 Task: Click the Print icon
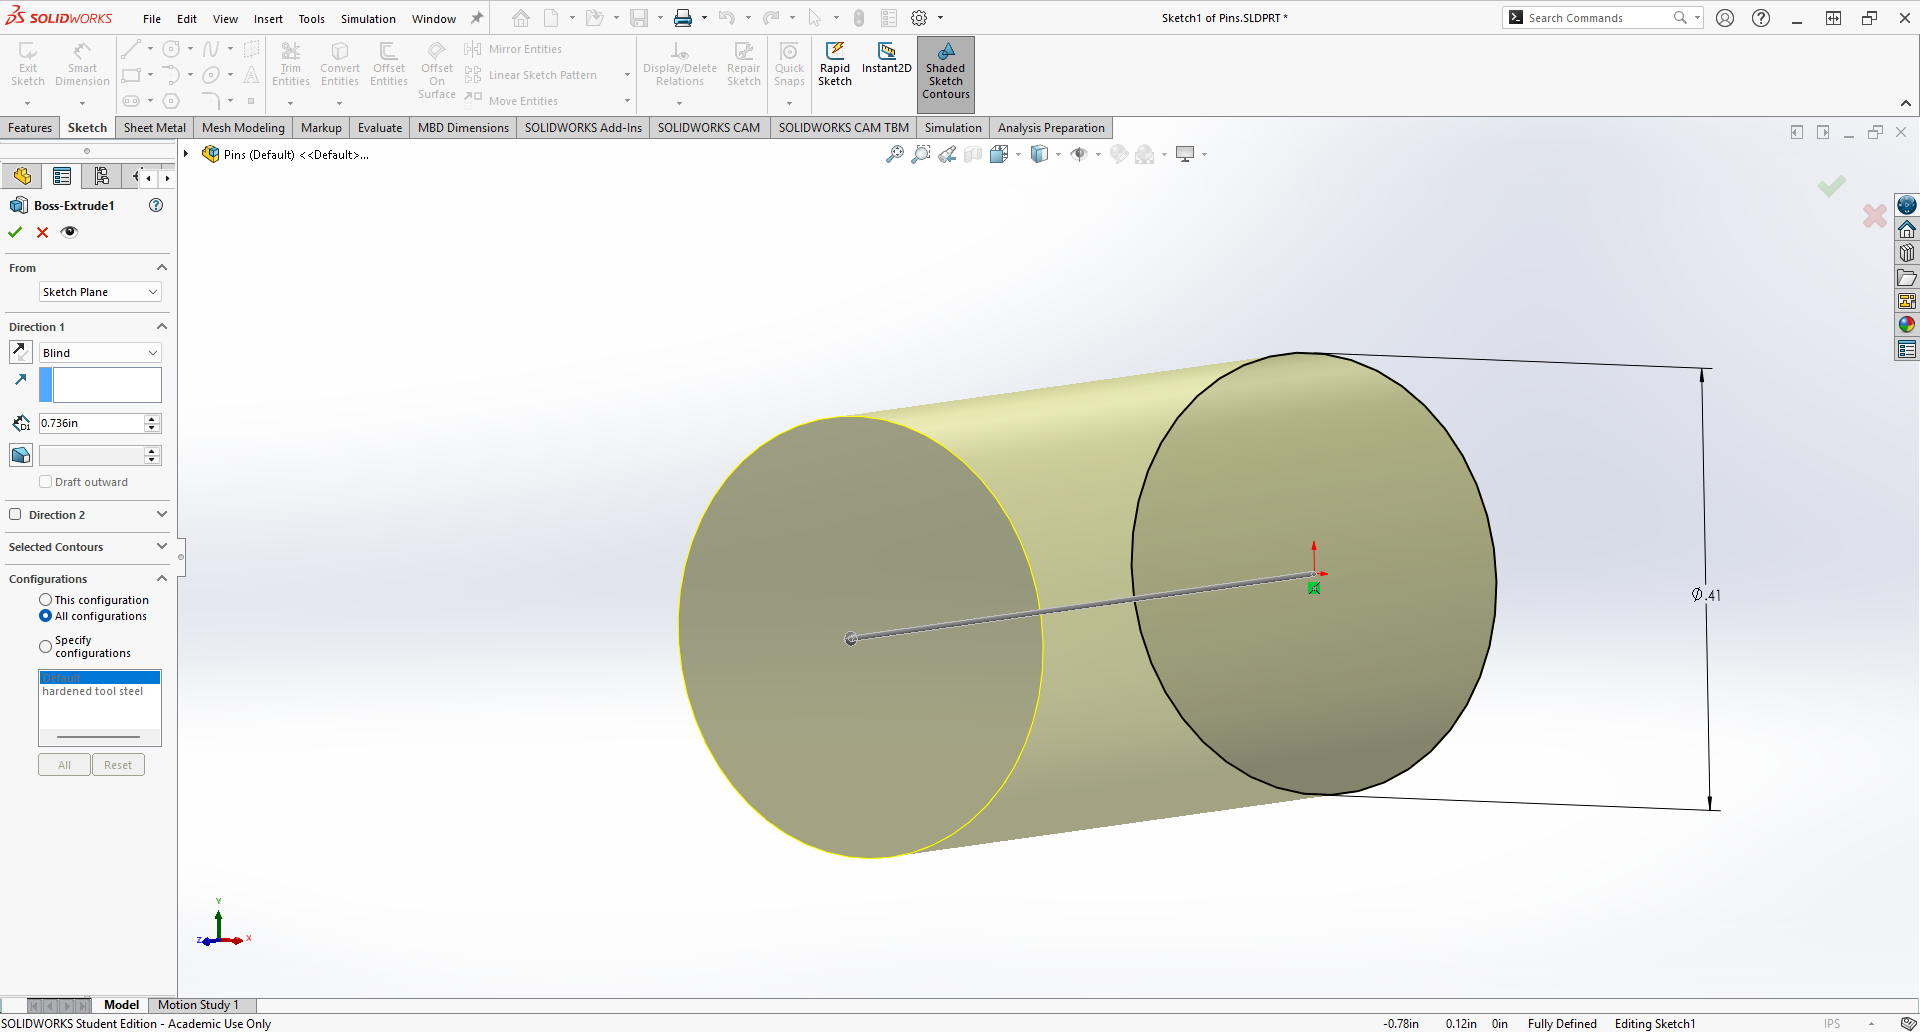683,18
